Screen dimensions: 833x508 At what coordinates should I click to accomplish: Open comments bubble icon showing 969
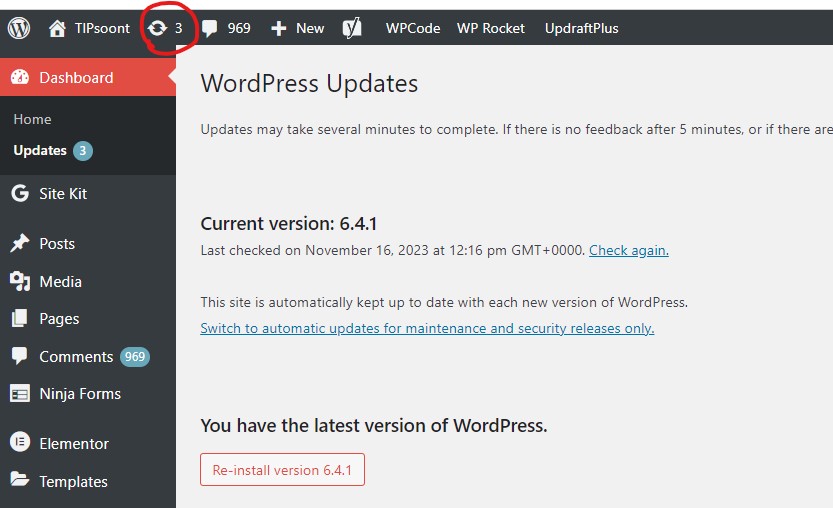[210, 28]
